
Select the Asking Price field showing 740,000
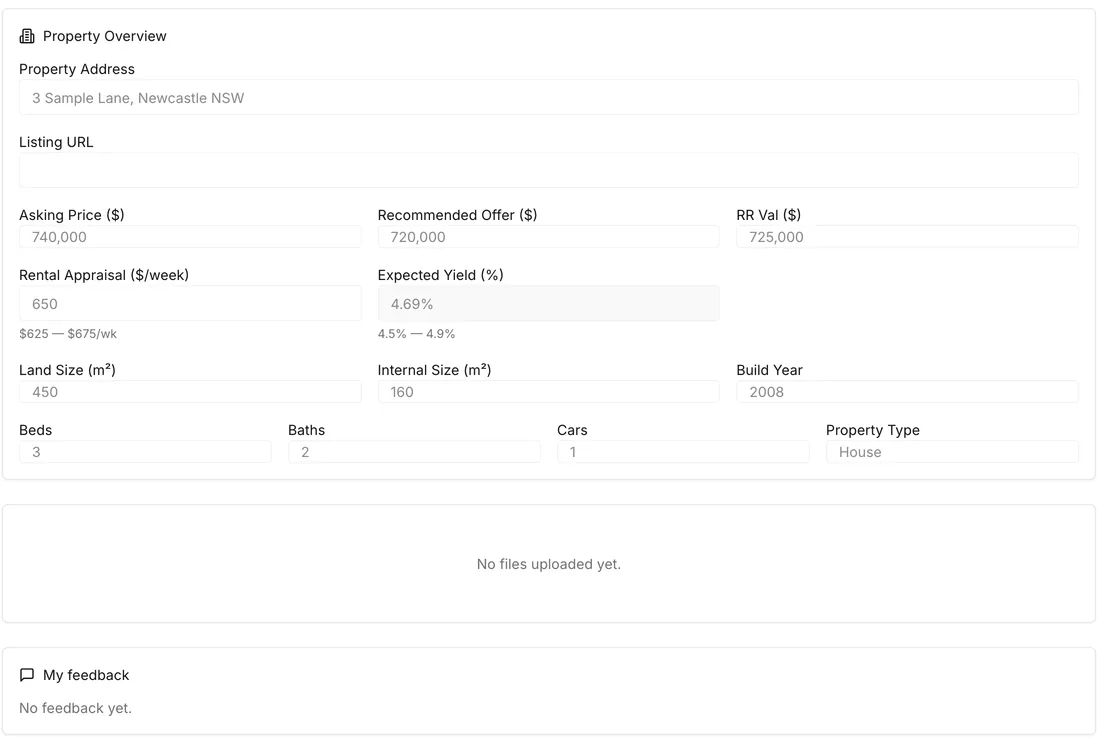(x=190, y=237)
